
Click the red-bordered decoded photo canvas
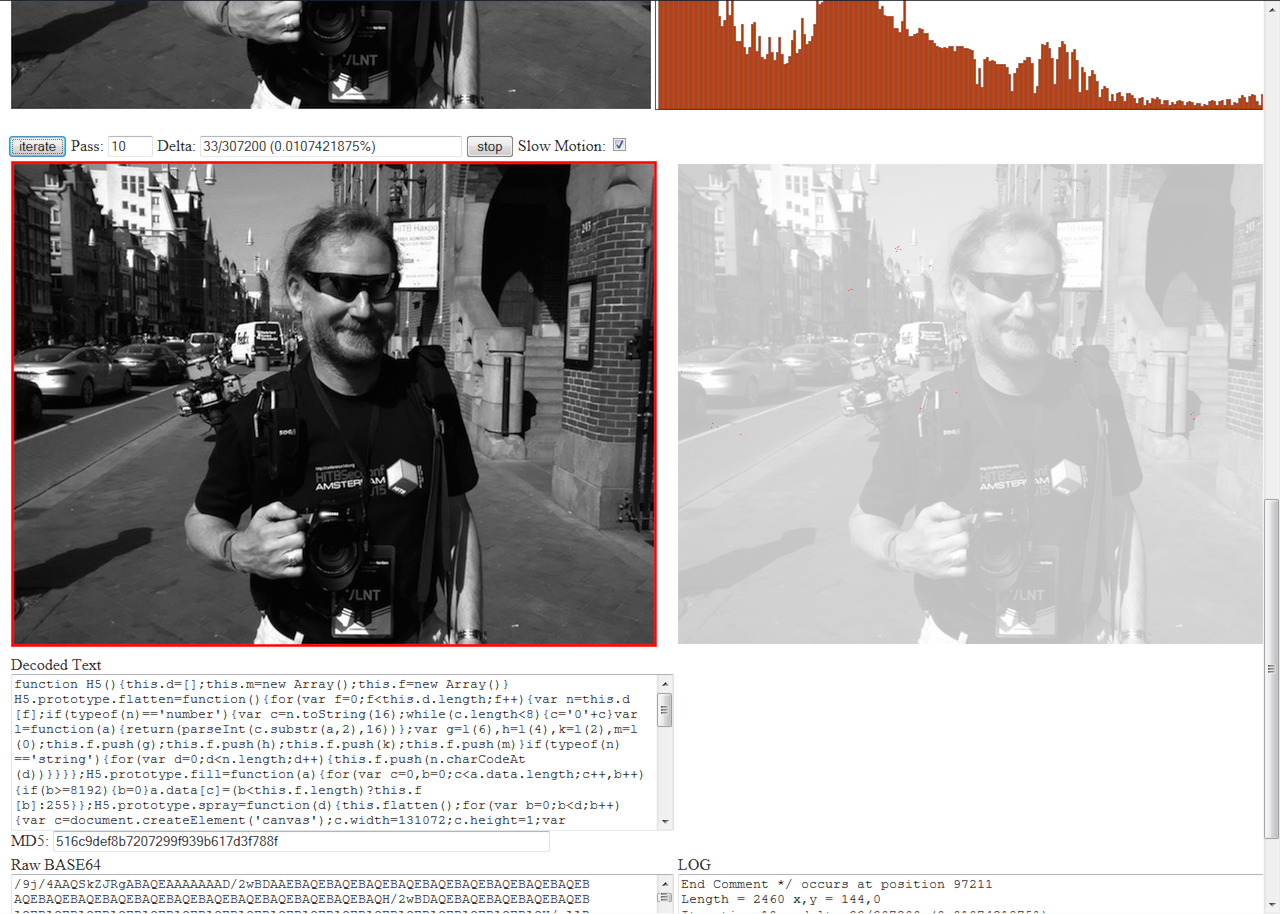point(334,404)
